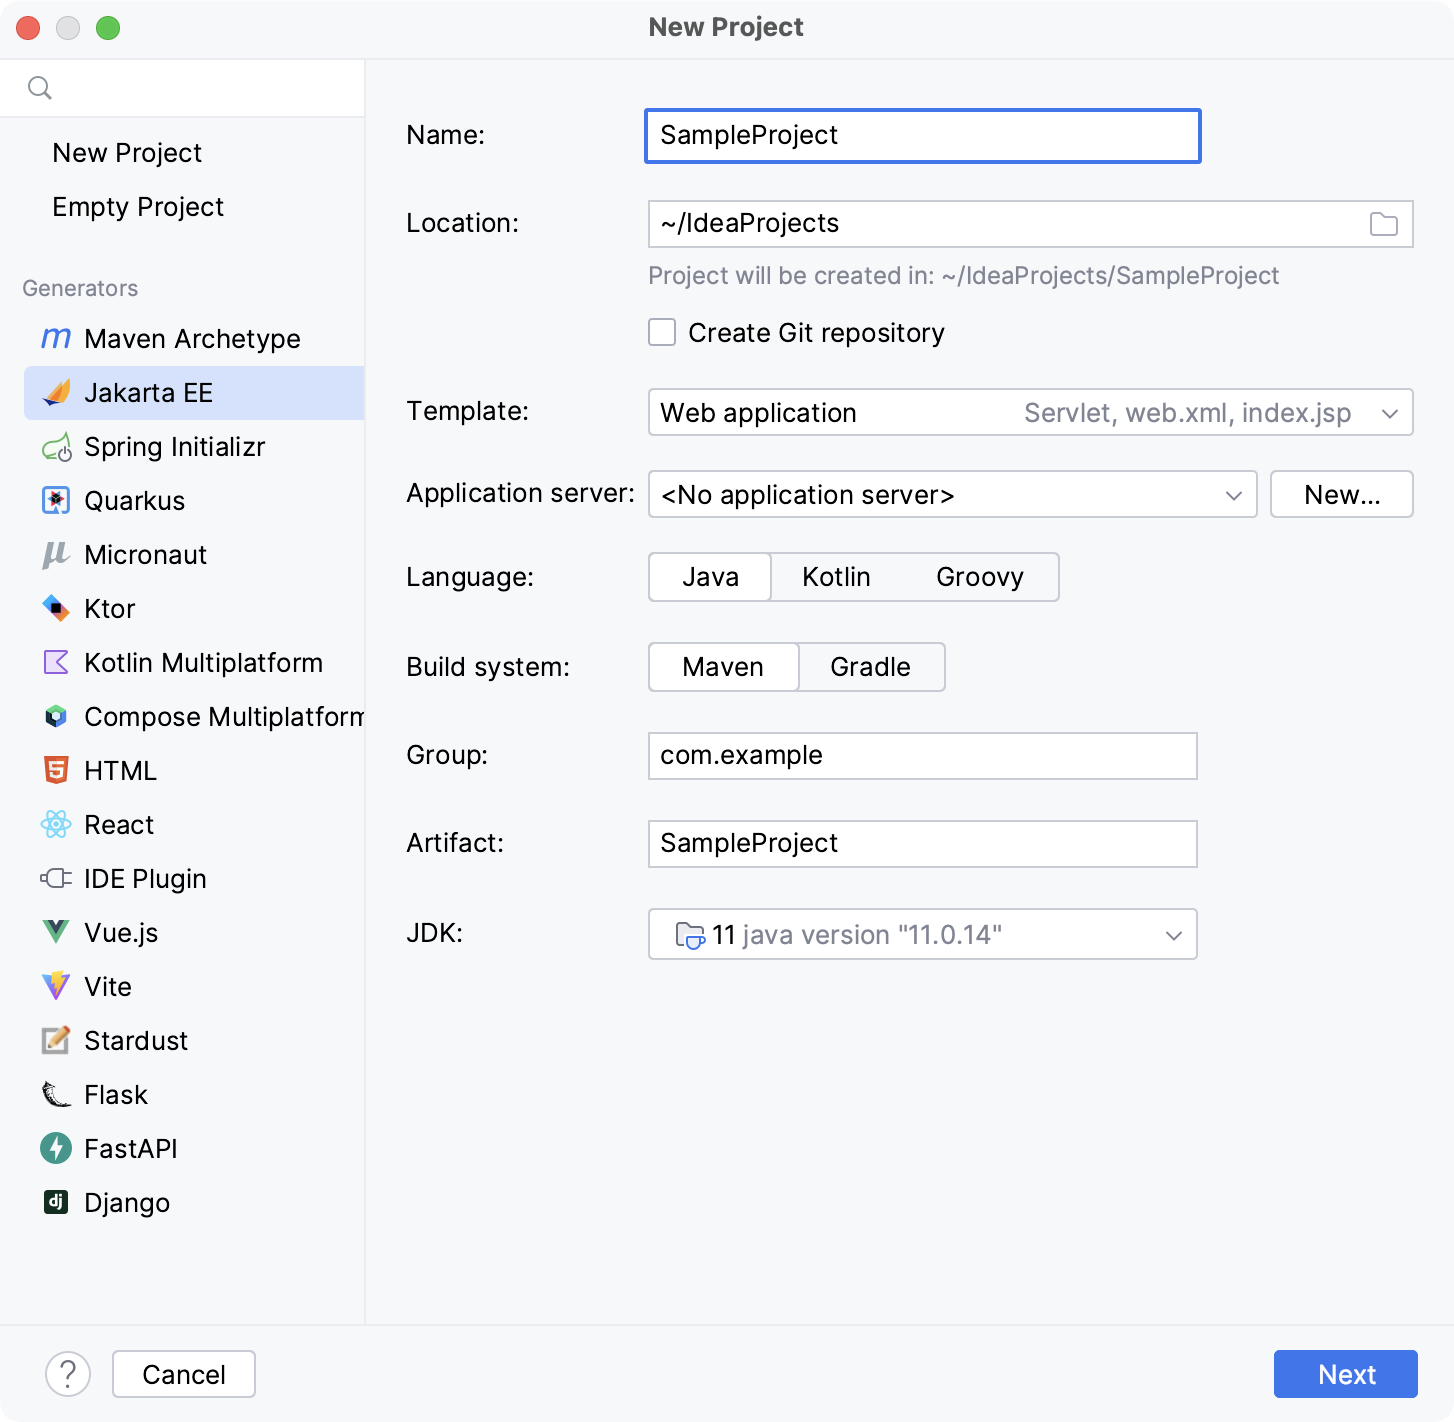Click the Cancel button
1454x1422 pixels.
[184, 1374]
